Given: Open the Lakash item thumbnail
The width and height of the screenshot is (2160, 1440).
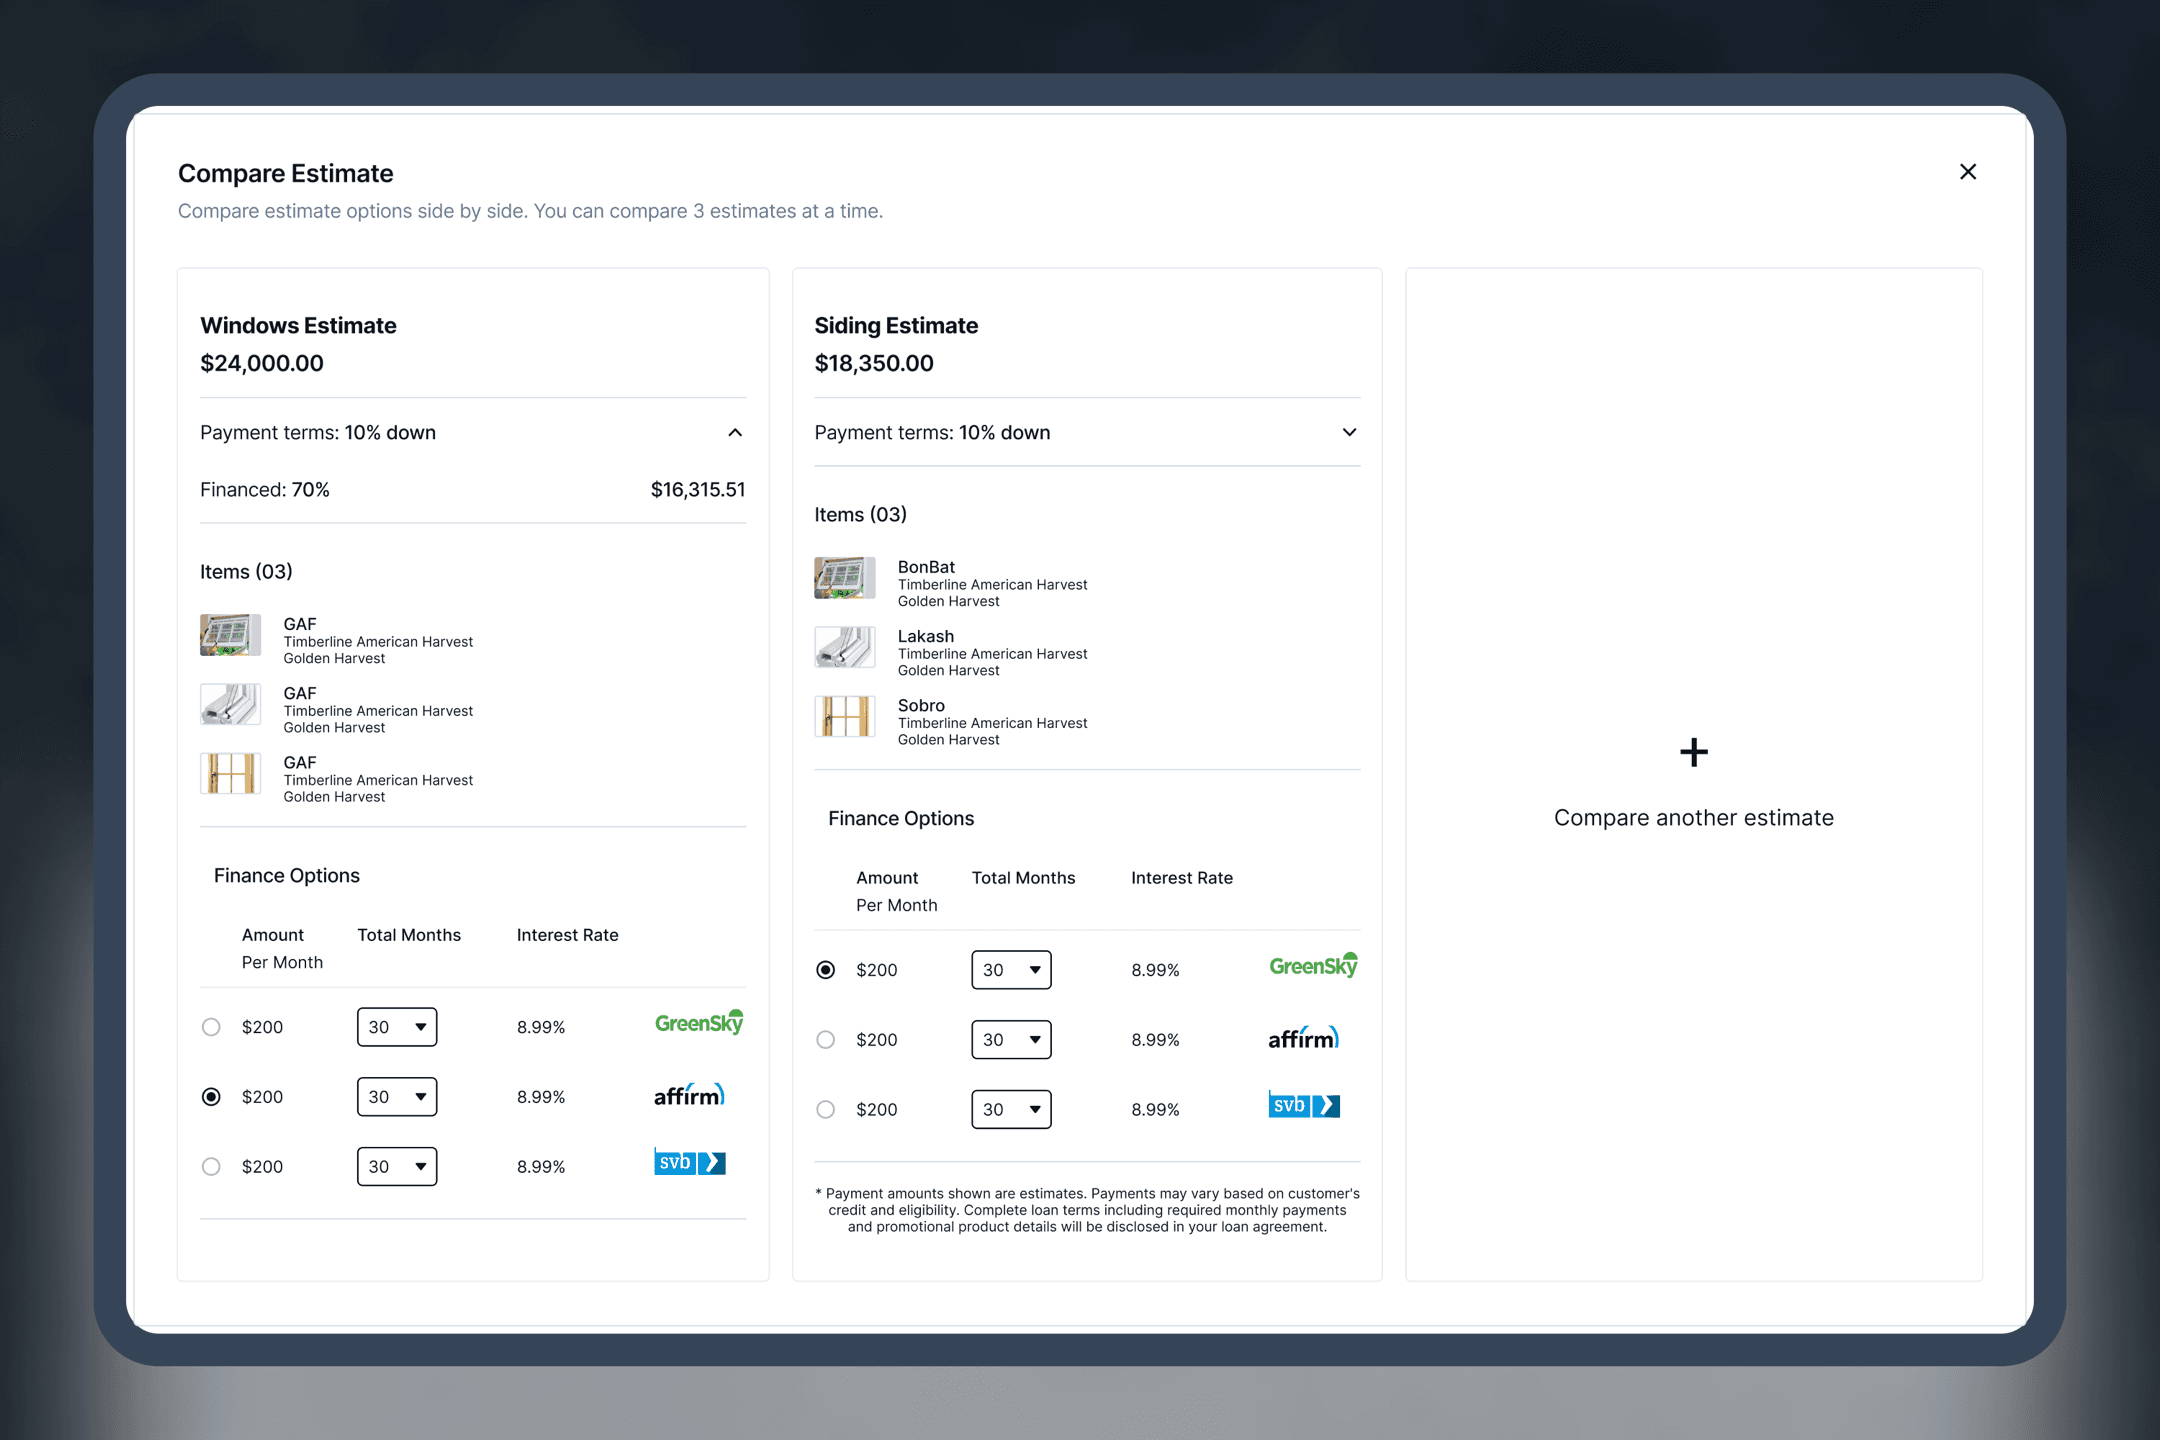Looking at the screenshot, I should click(x=844, y=647).
